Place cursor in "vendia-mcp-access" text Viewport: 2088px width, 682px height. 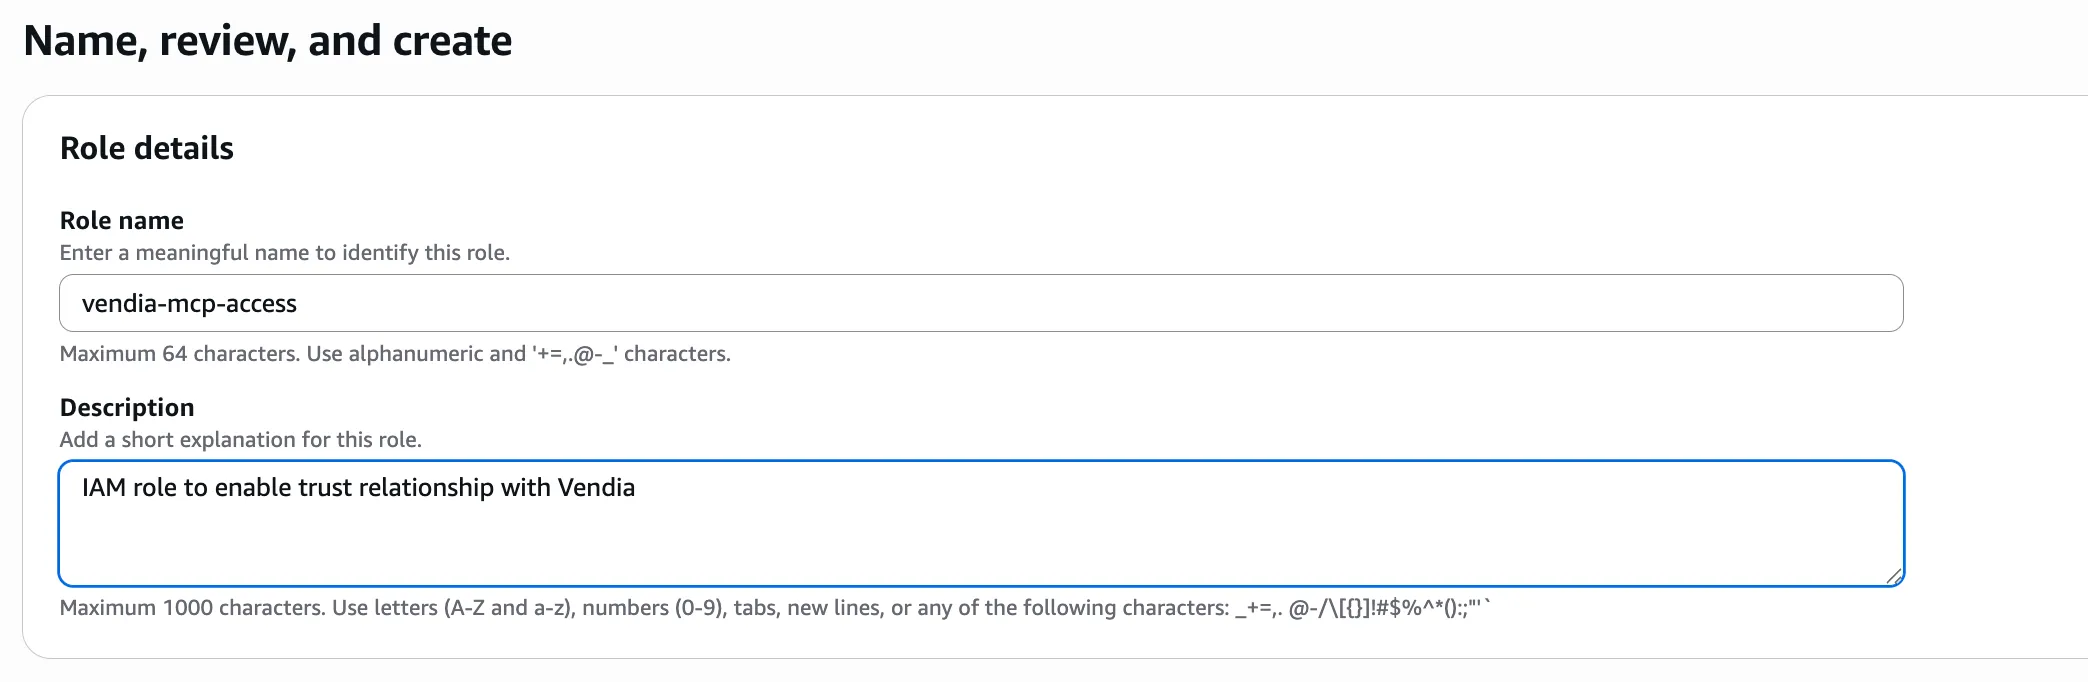tap(189, 304)
